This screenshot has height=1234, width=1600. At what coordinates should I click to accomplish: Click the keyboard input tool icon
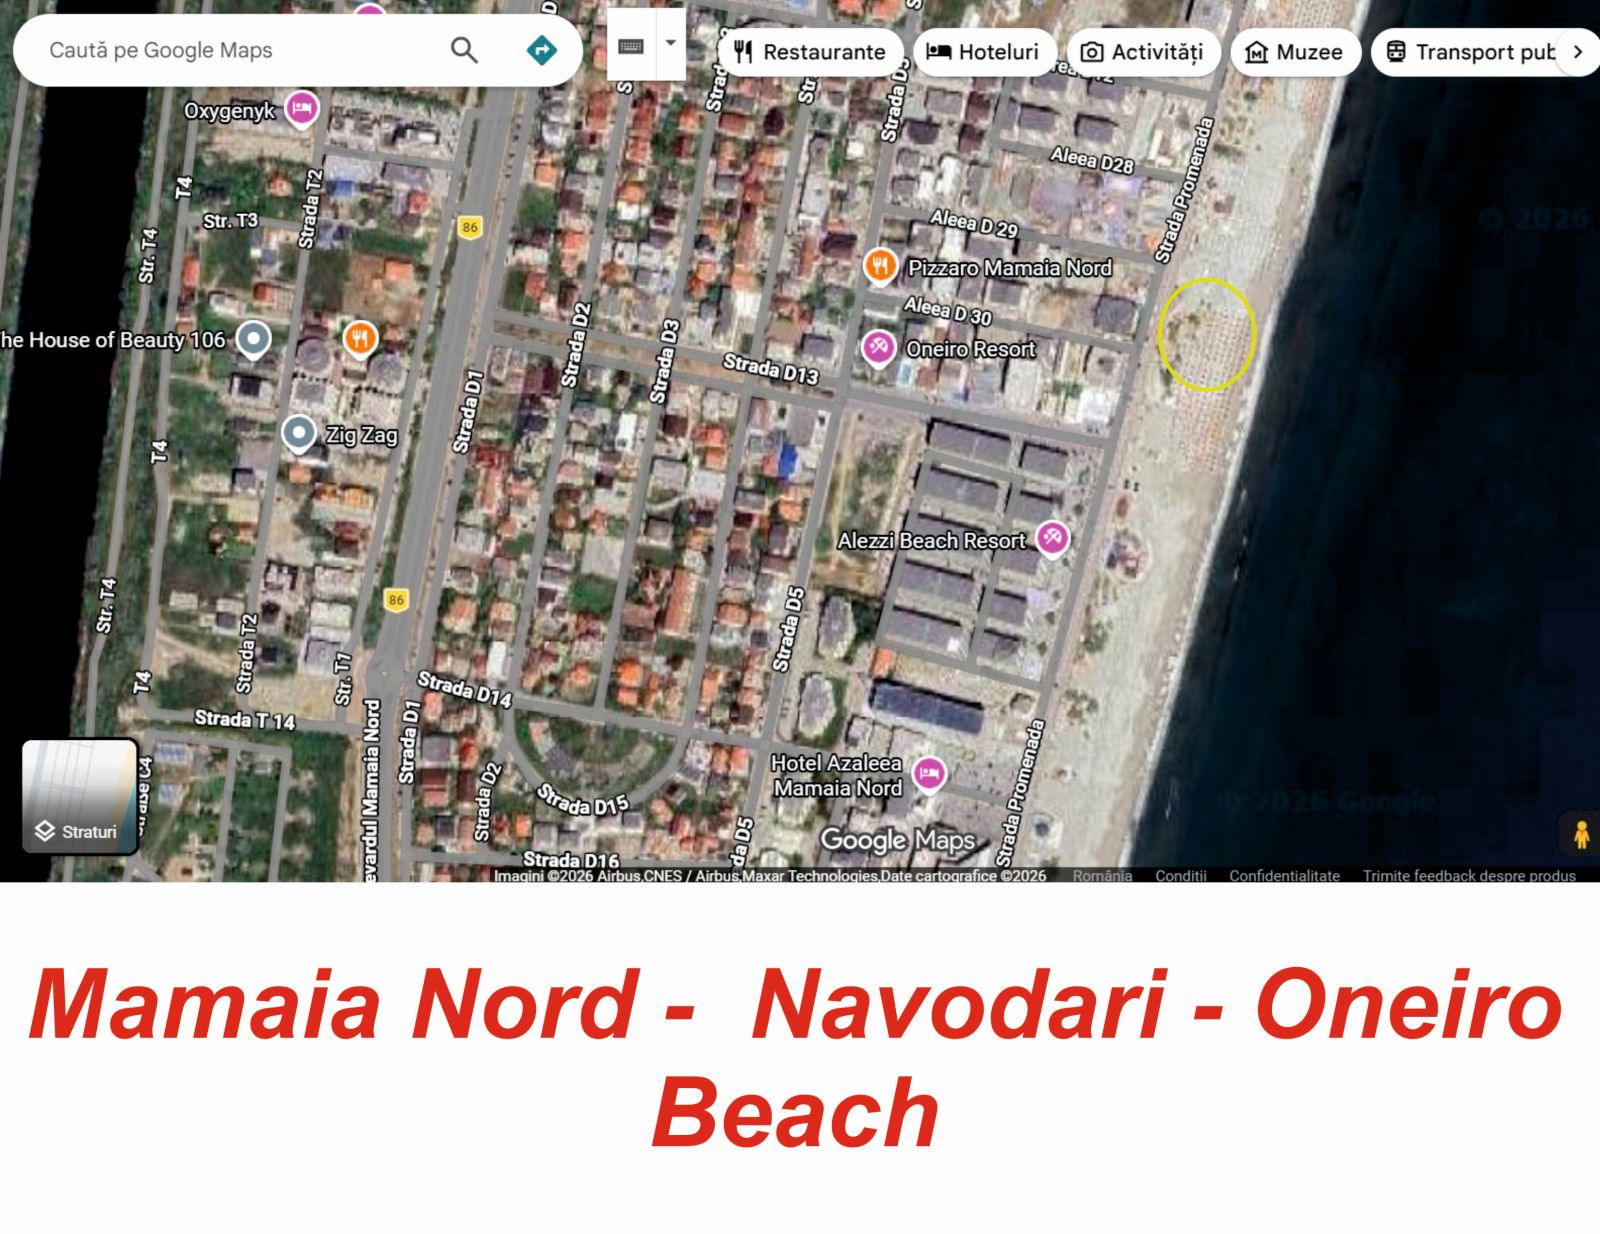tap(631, 46)
